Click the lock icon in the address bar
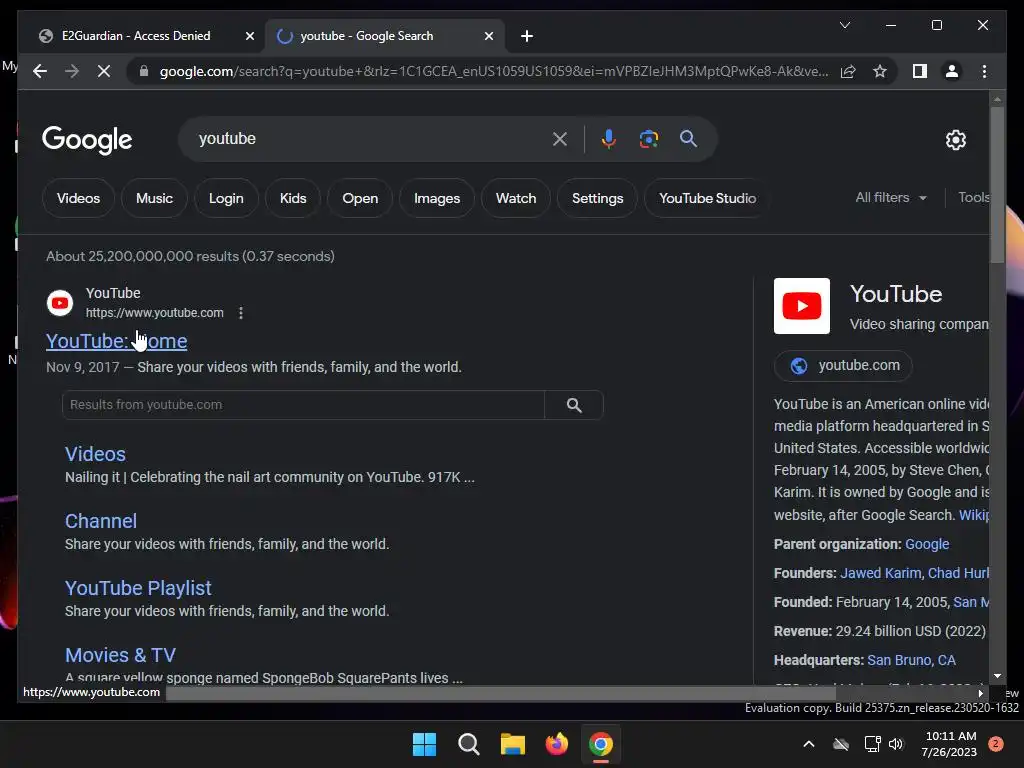The width and height of the screenshot is (1024, 768). (x=144, y=71)
